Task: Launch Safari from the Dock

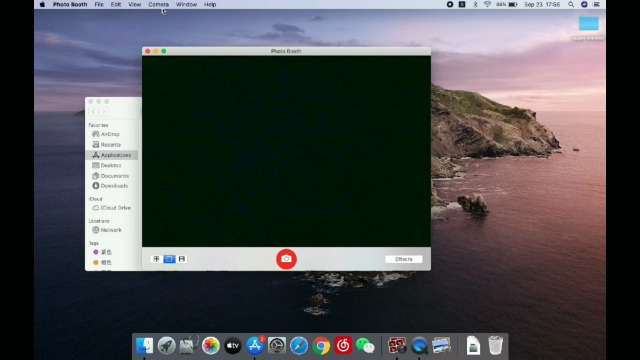Action: coord(299,346)
